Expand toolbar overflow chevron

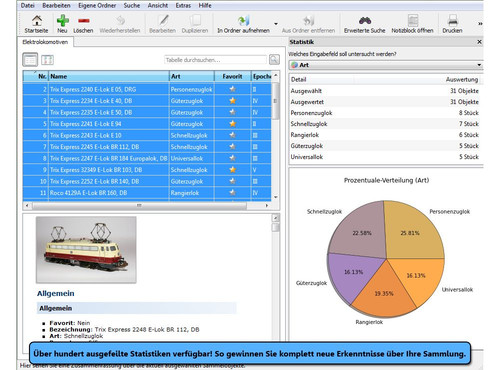[480, 24]
